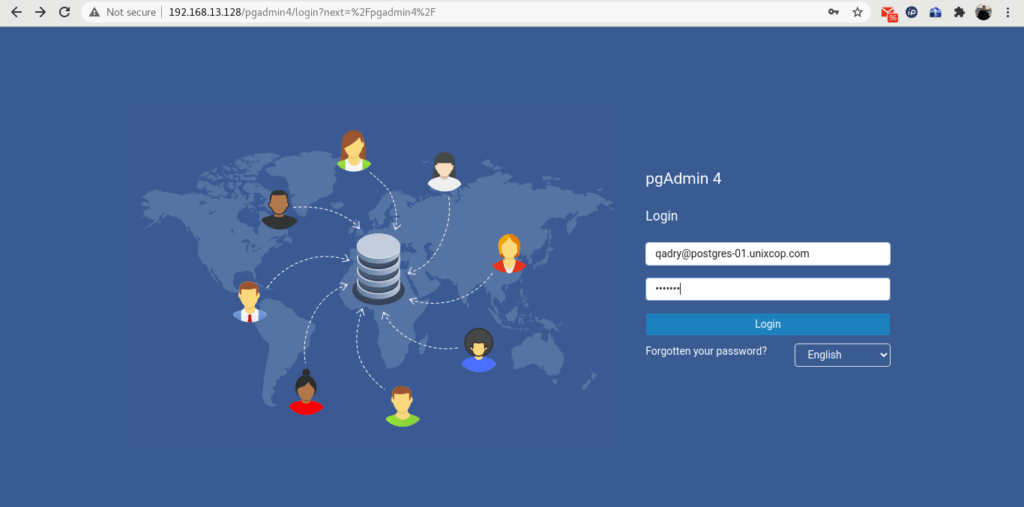Click the afro-haired avatar in blue shirt
The image size is (1024, 507).
[x=479, y=350]
